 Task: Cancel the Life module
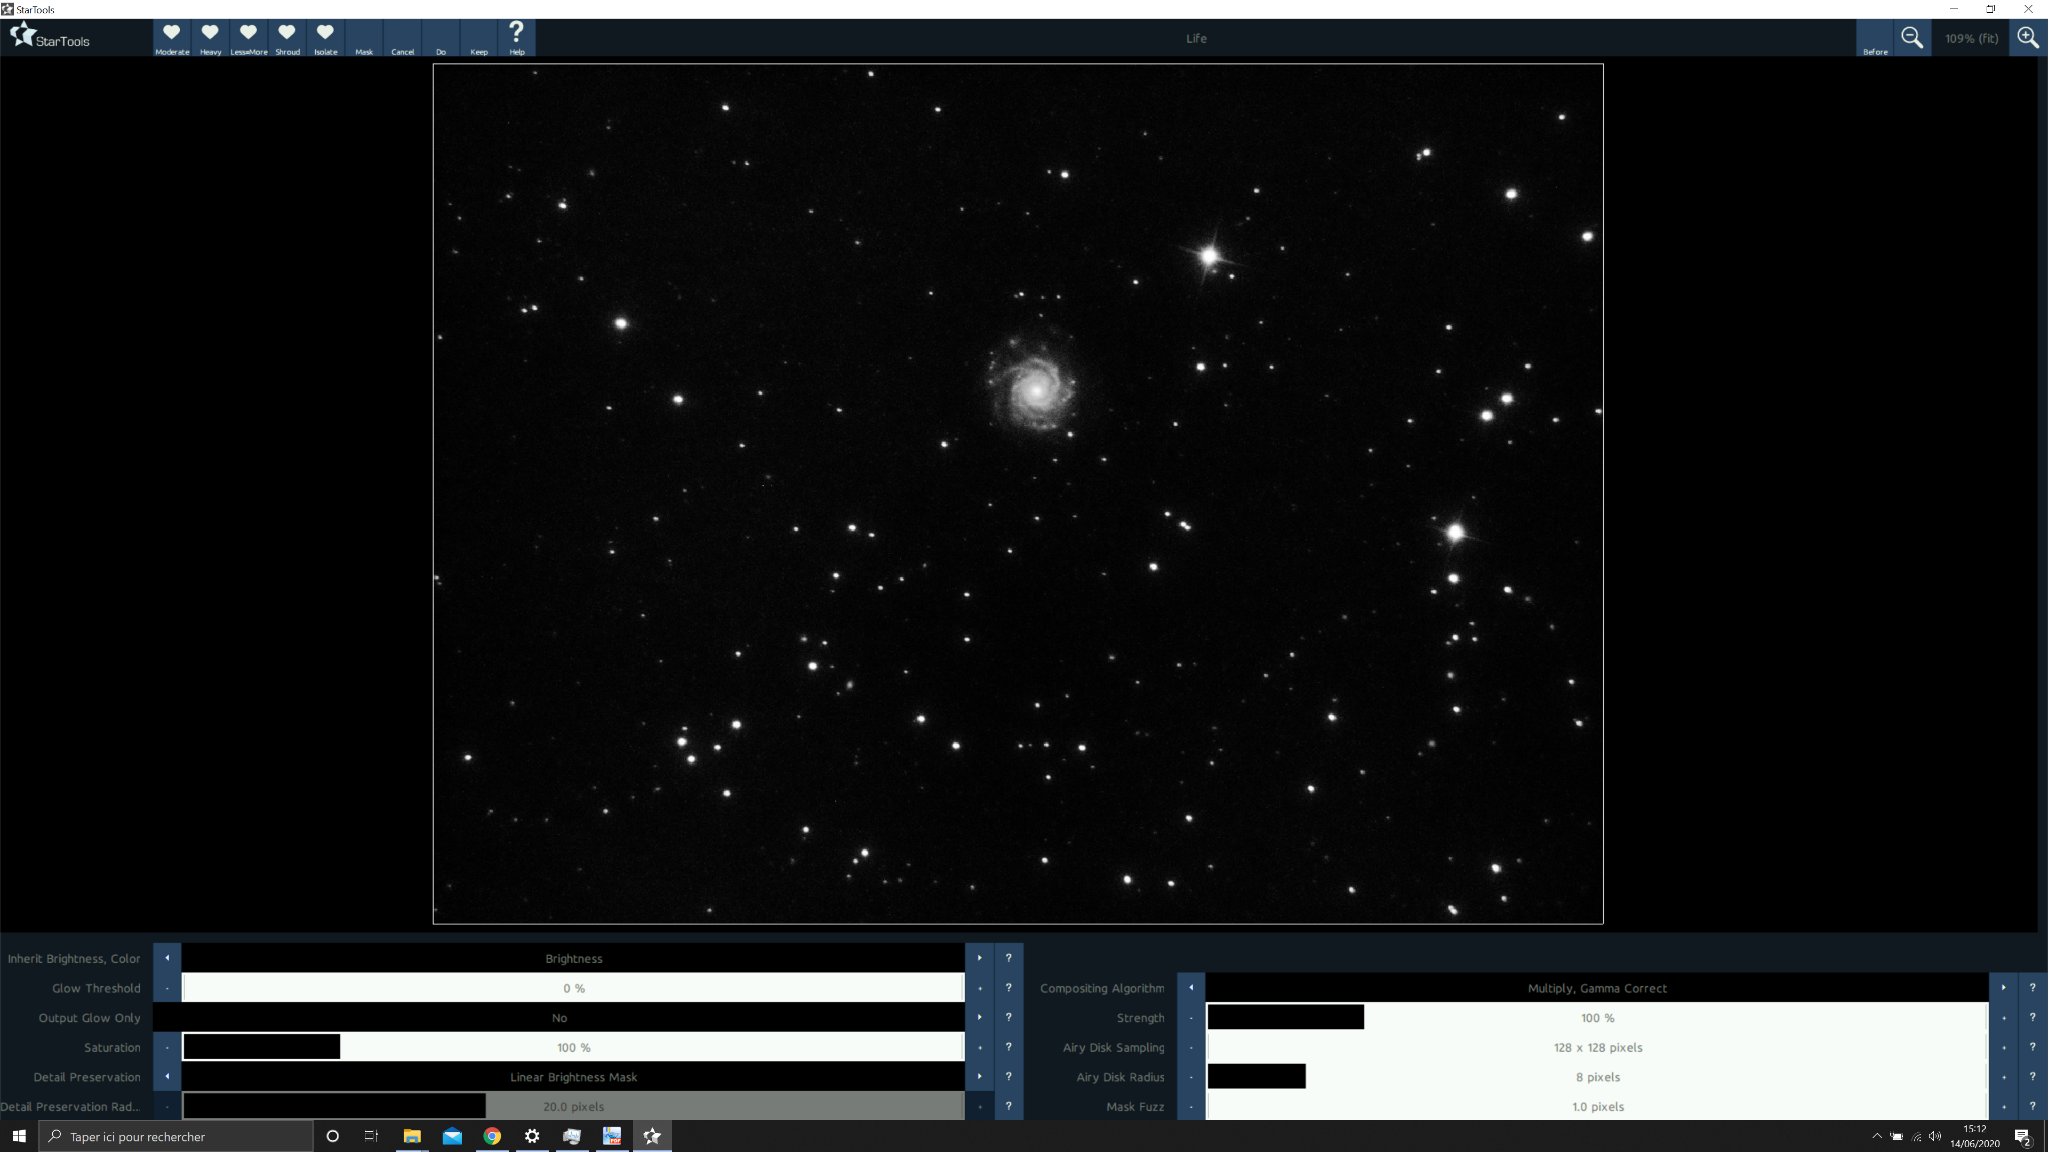[402, 38]
